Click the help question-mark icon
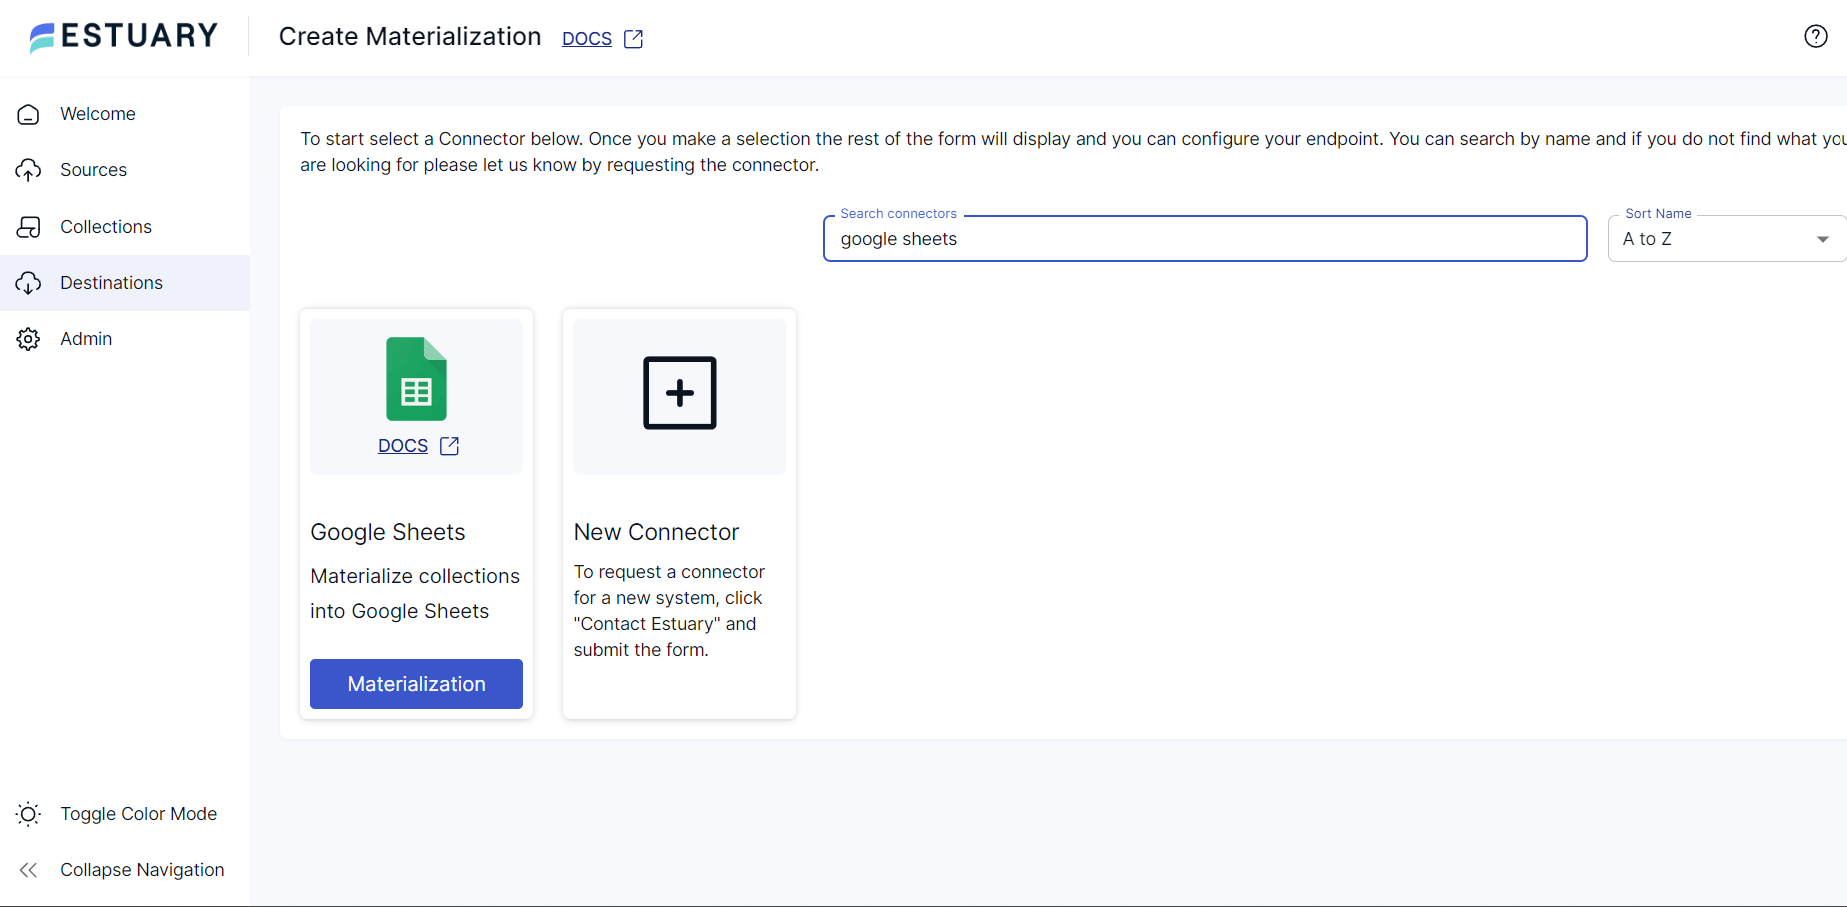 pos(1816,36)
